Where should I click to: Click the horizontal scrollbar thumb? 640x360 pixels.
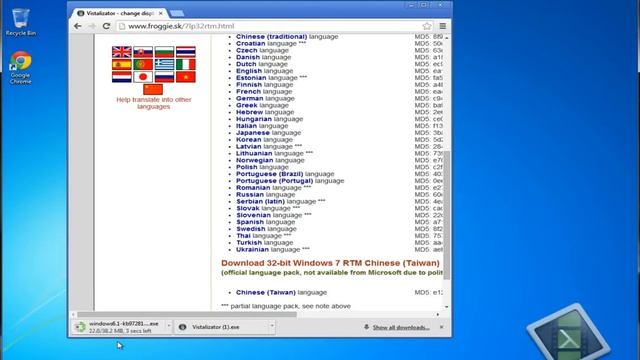pos(187,314)
